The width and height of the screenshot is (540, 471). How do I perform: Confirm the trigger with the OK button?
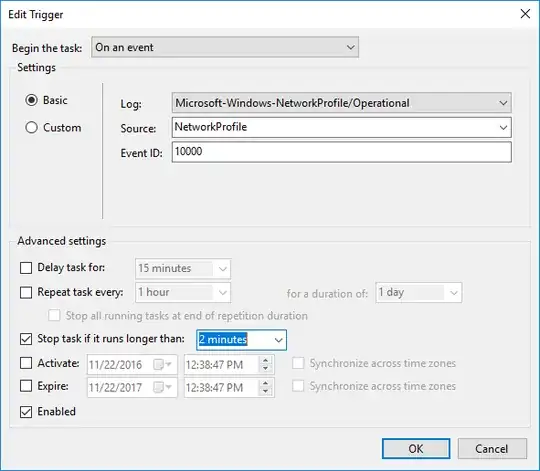pyautogui.click(x=416, y=449)
